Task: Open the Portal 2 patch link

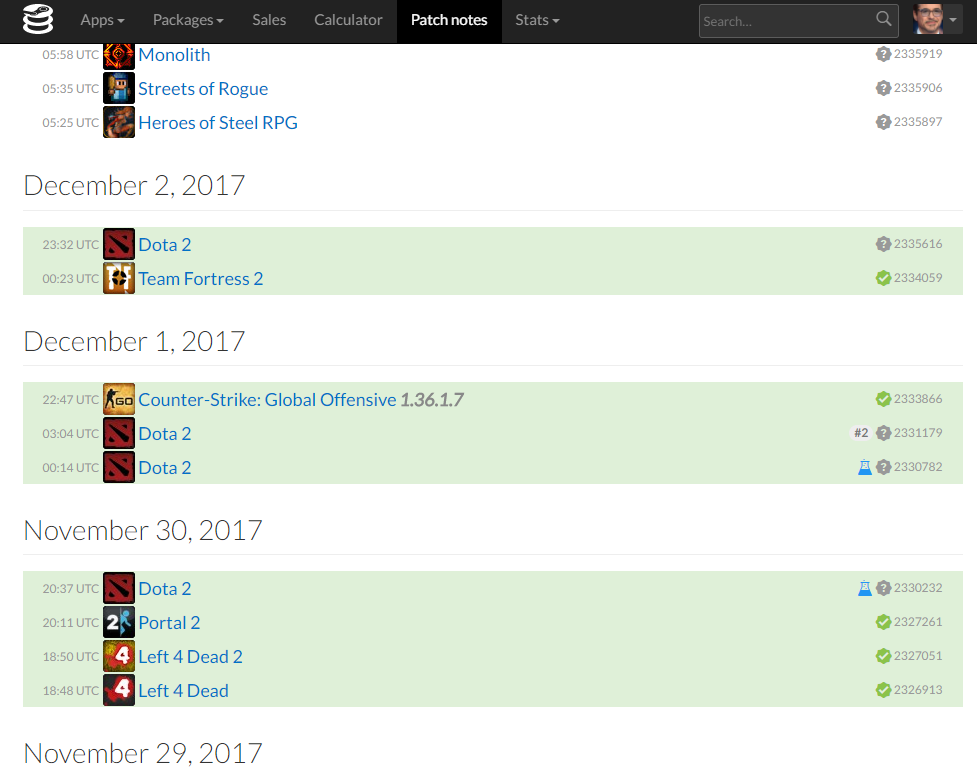Action: coord(169,622)
